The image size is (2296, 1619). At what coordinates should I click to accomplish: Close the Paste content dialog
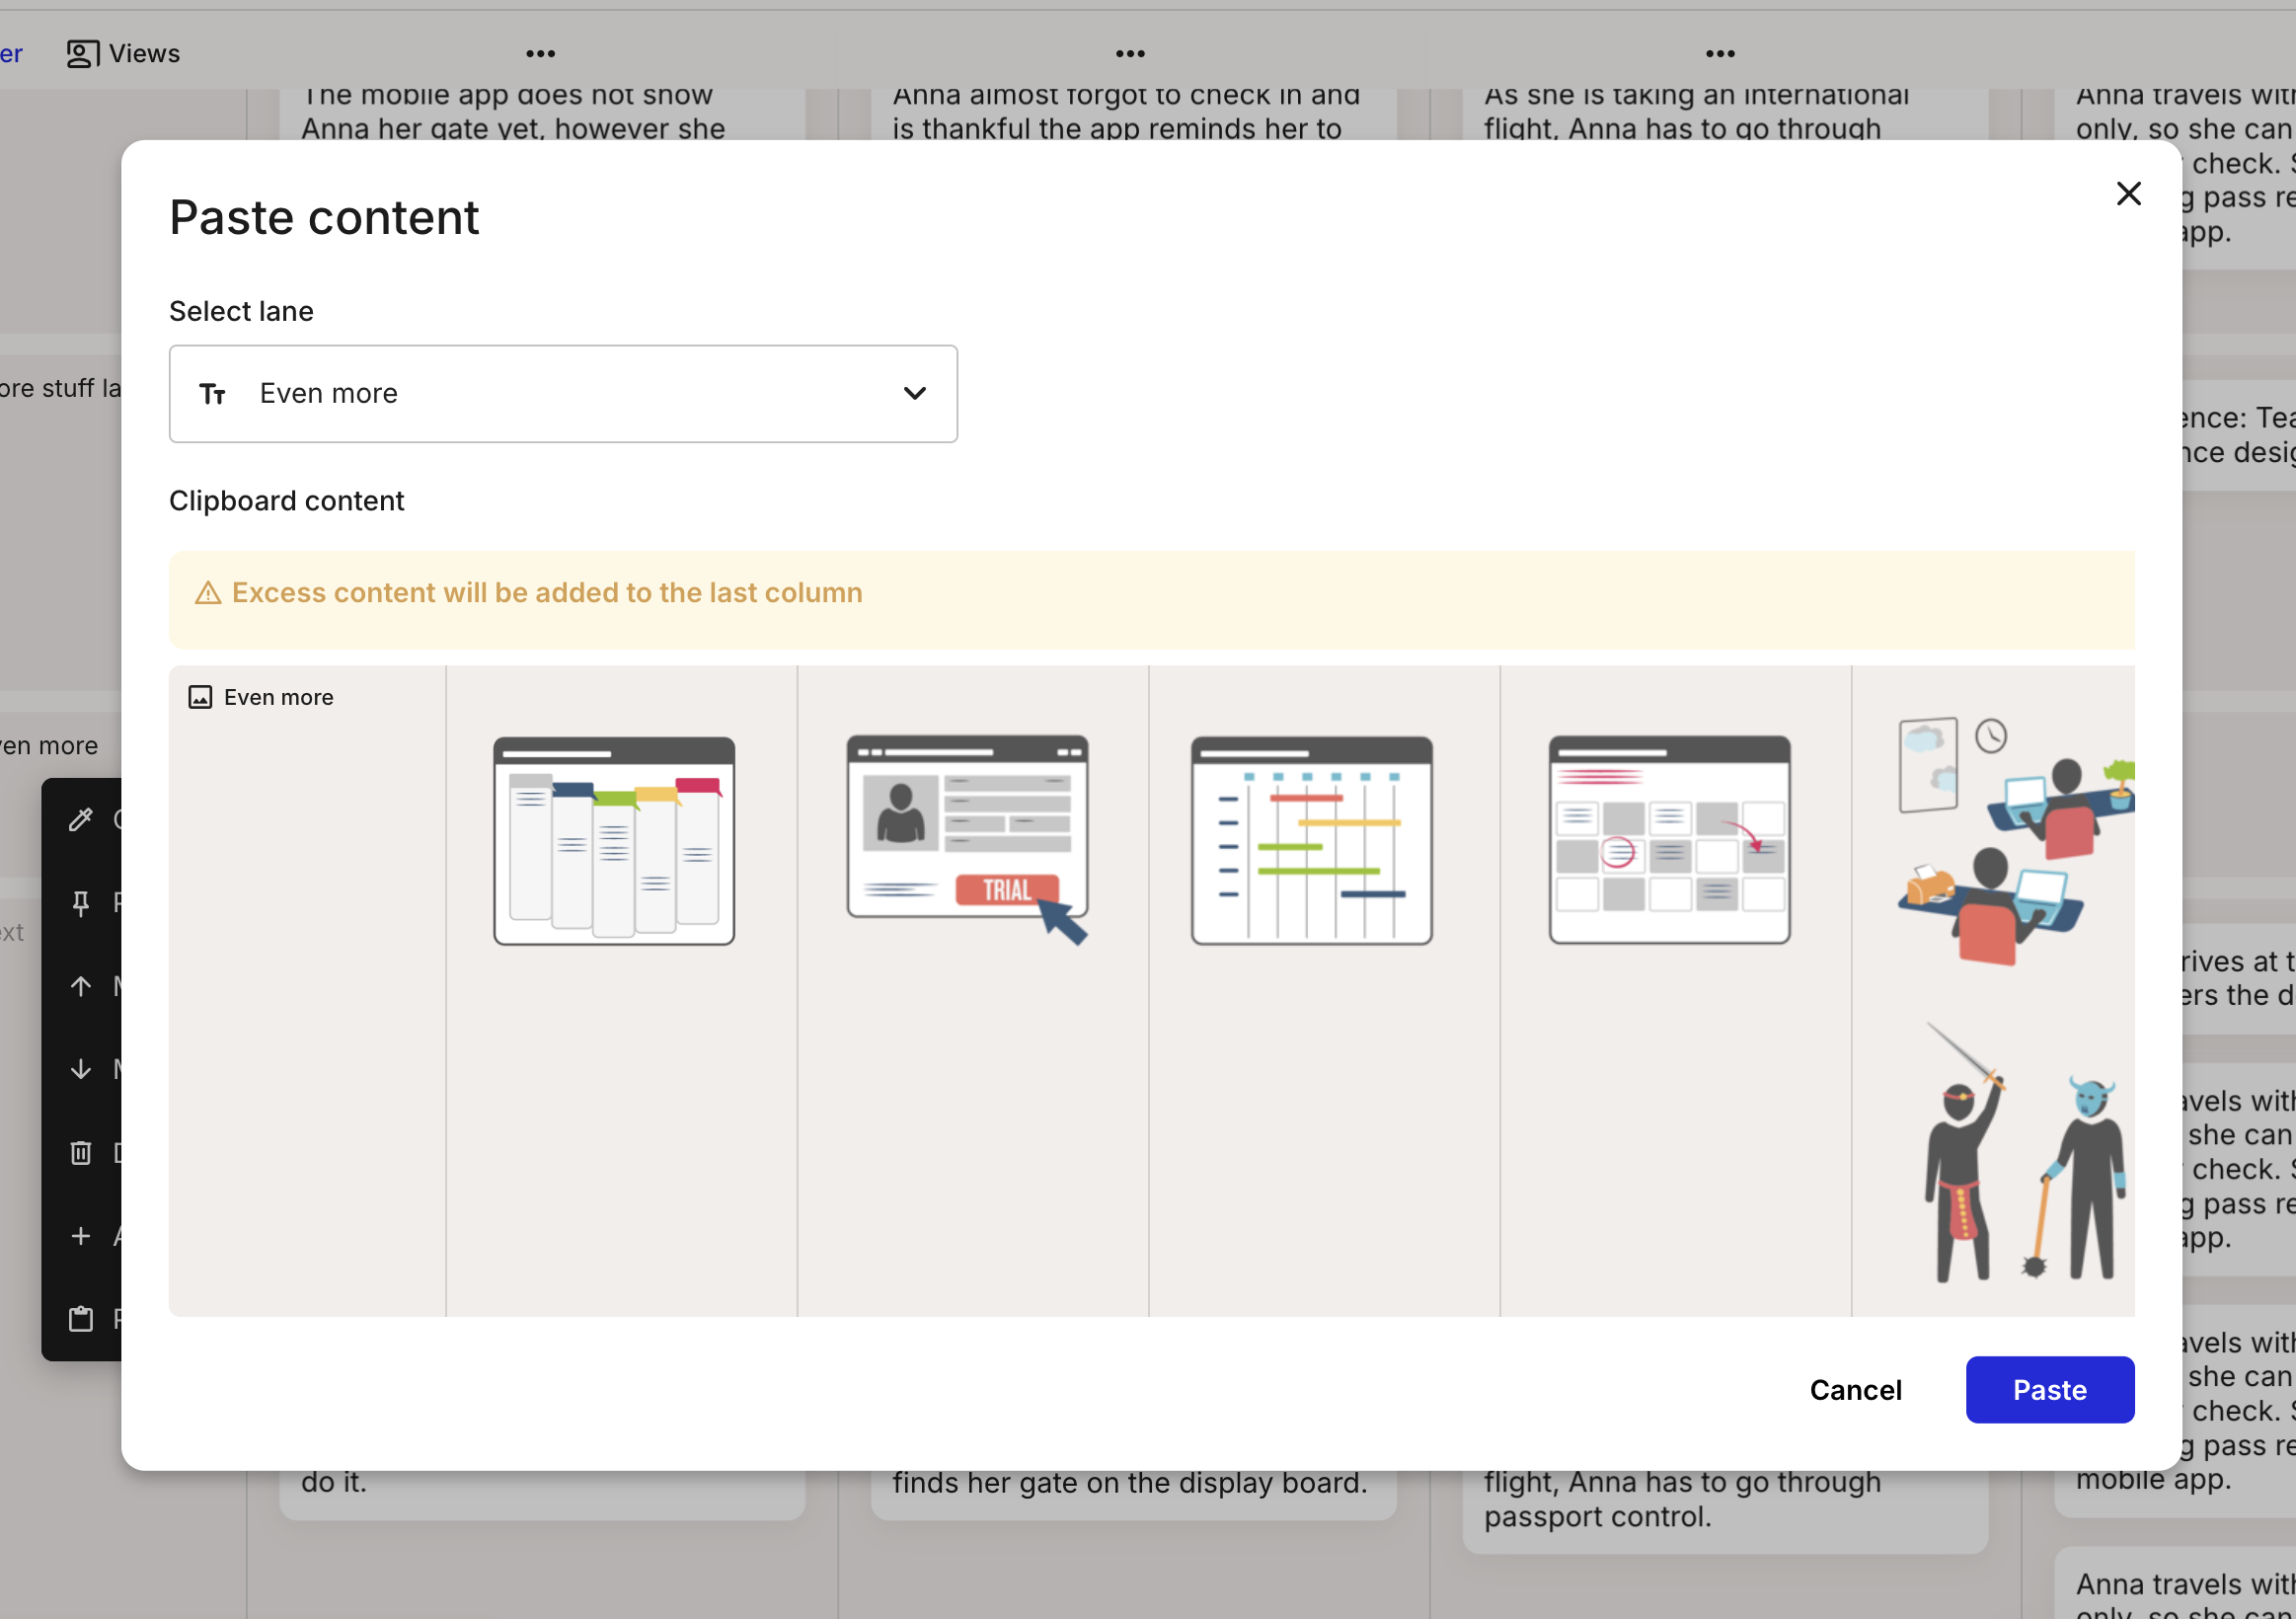tap(2128, 193)
